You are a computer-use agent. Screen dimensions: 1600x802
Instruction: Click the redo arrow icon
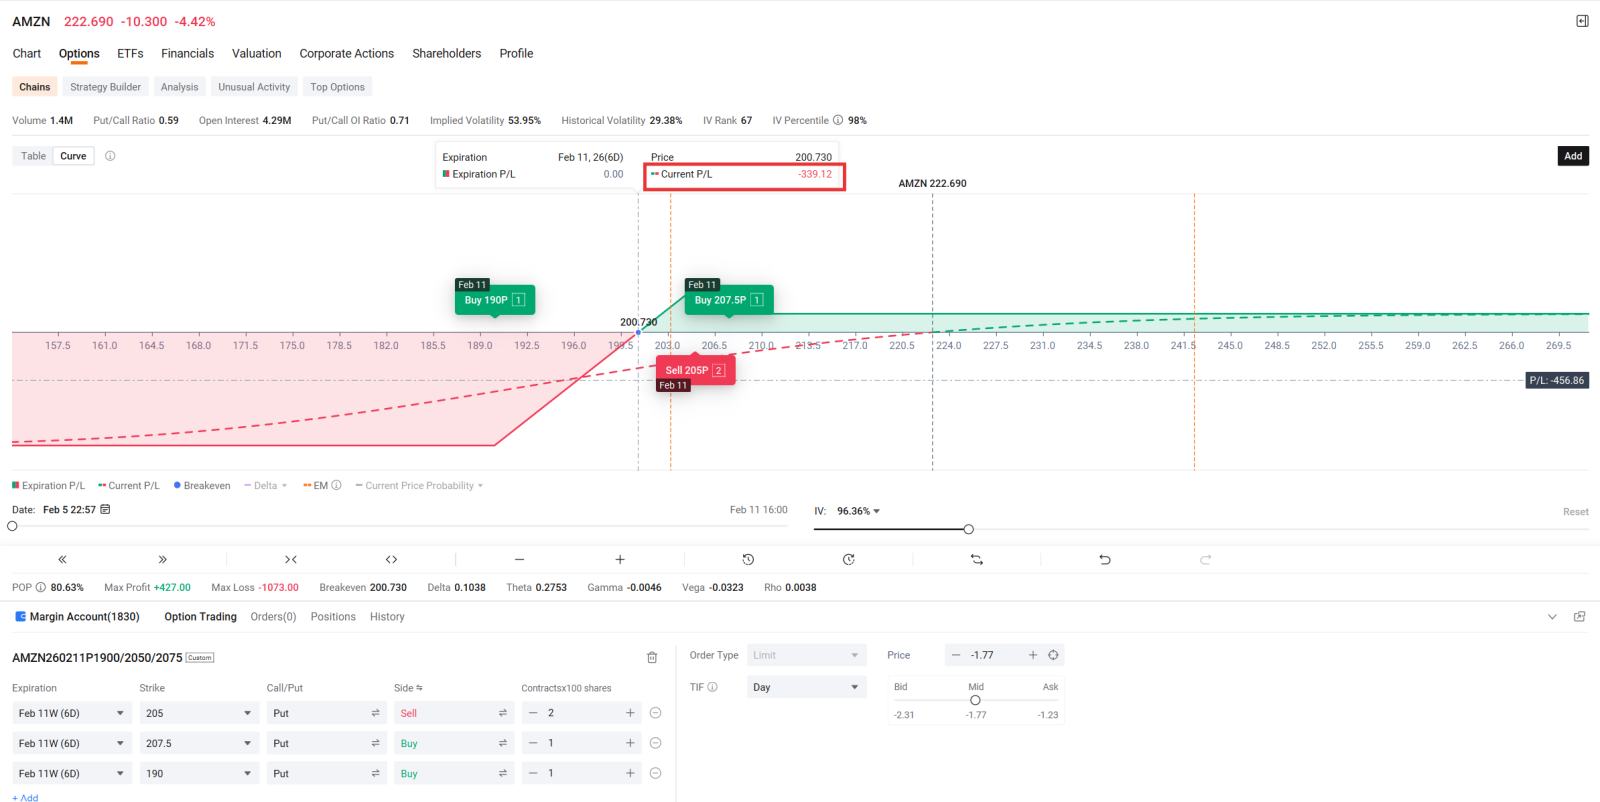point(1206,560)
